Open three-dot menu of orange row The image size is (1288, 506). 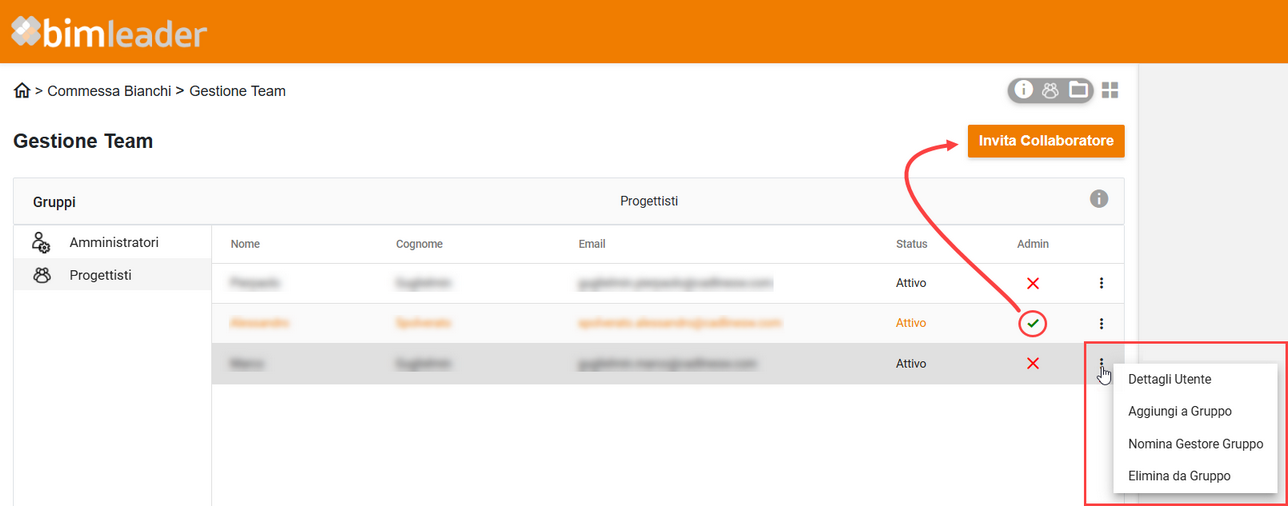point(1101,323)
